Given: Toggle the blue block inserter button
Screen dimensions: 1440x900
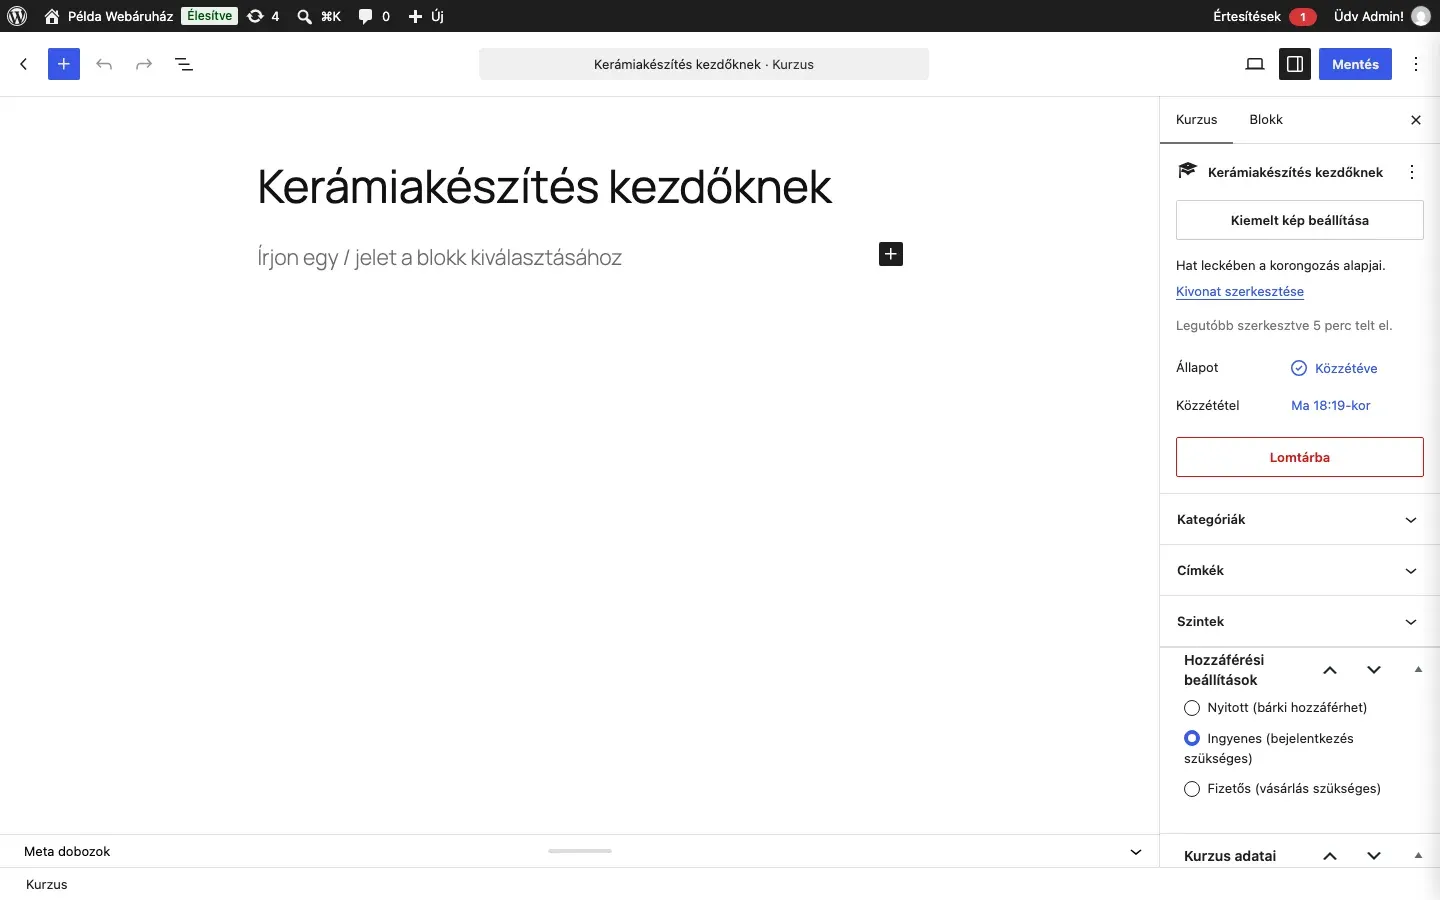Looking at the screenshot, I should pos(64,64).
